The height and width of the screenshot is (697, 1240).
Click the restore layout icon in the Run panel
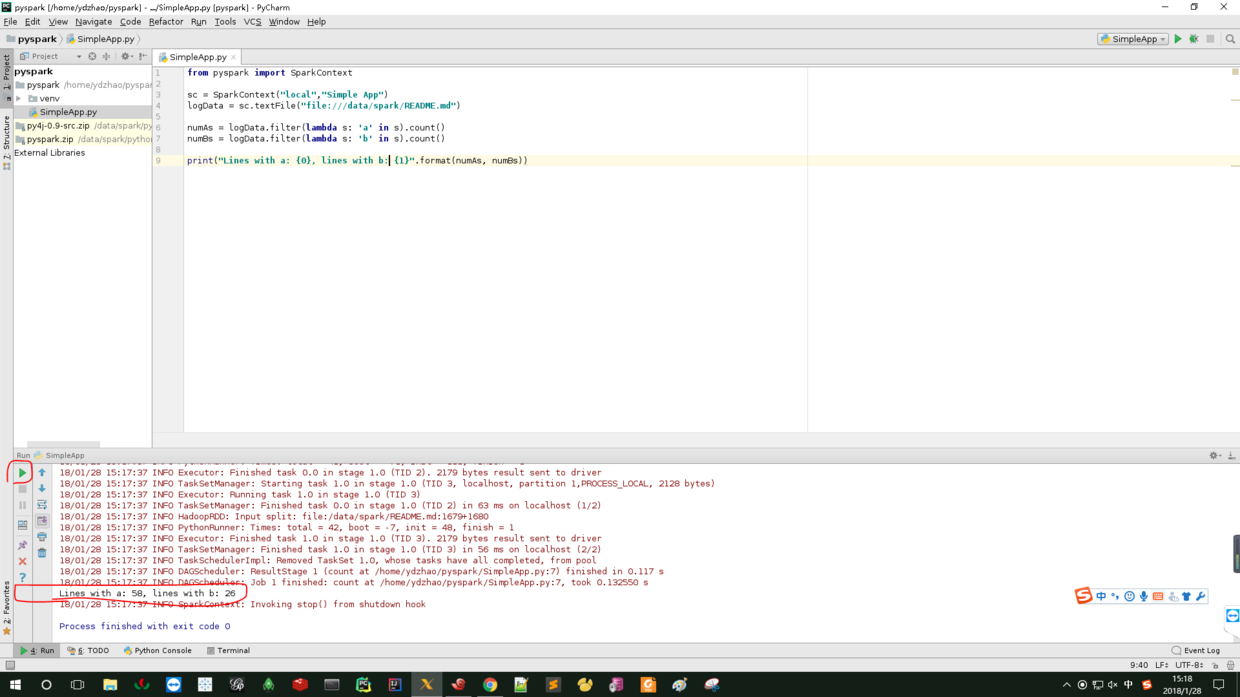[22, 525]
